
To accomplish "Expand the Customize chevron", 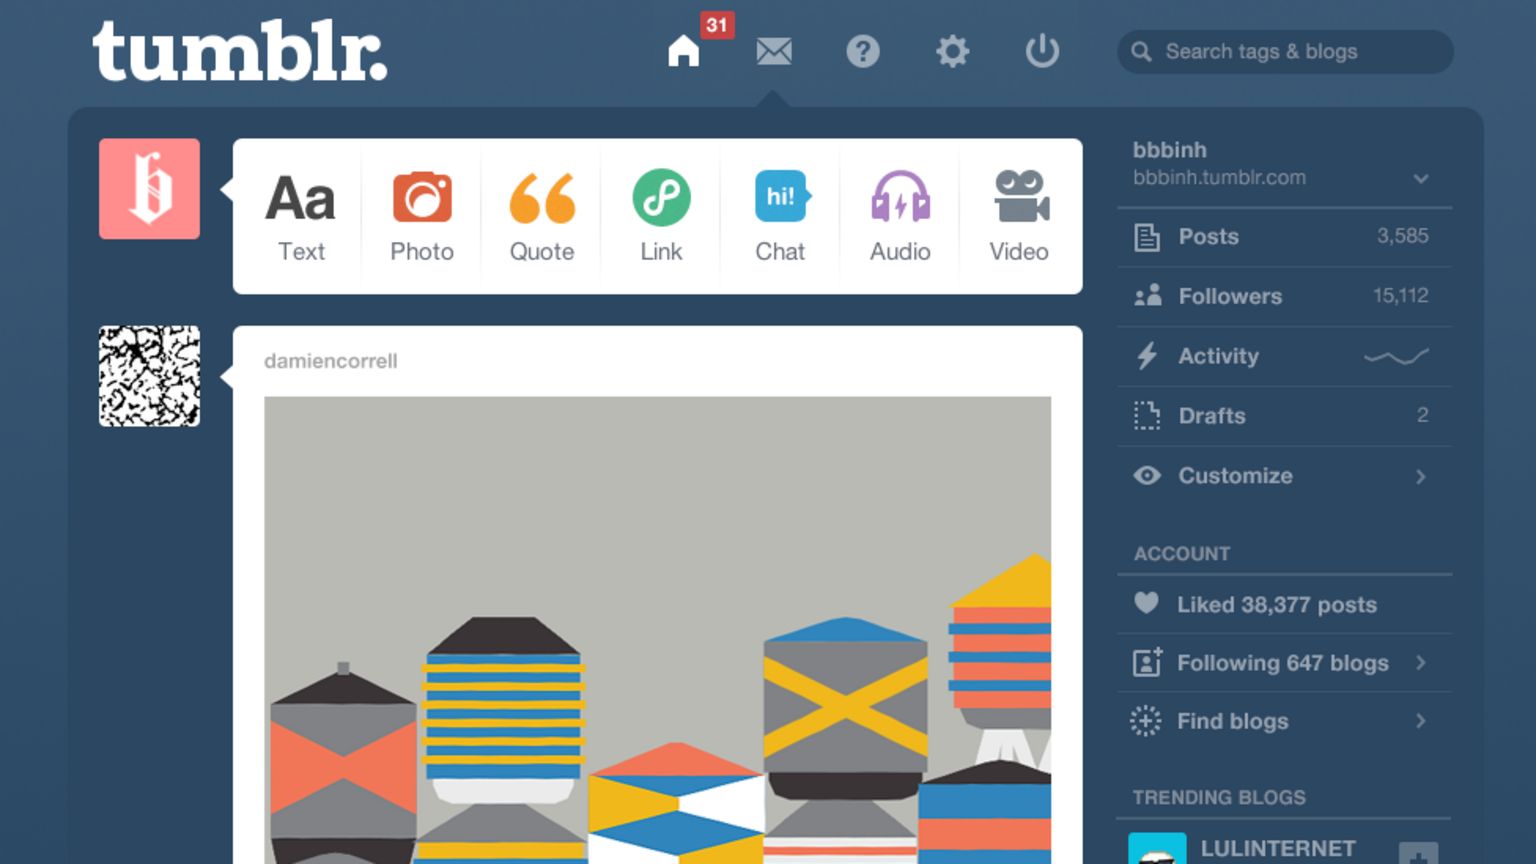I will pyautogui.click(x=1421, y=477).
